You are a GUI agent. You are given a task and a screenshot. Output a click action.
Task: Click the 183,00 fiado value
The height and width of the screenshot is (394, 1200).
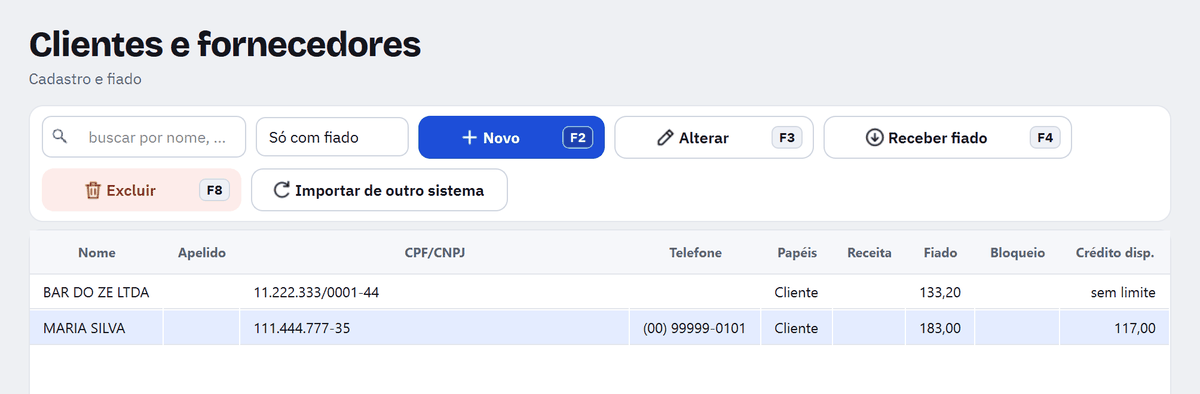[940, 328]
